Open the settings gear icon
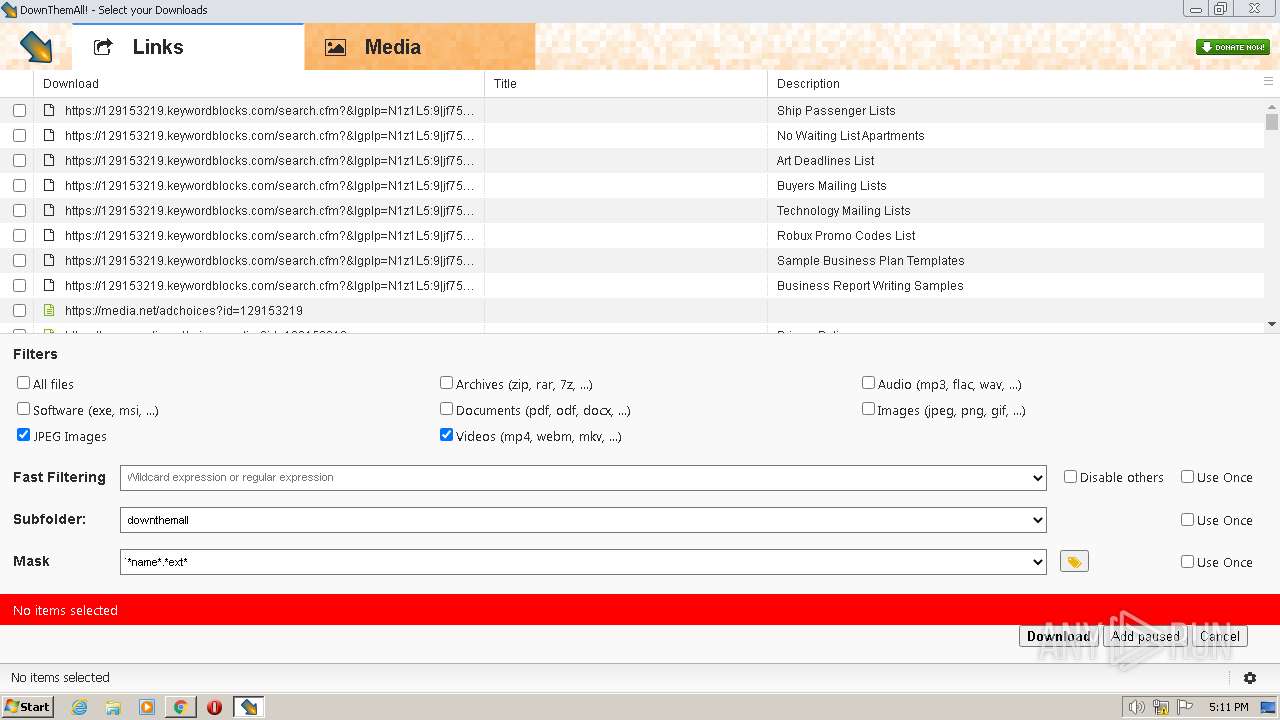The height and width of the screenshot is (720, 1280). pyautogui.click(x=1250, y=678)
